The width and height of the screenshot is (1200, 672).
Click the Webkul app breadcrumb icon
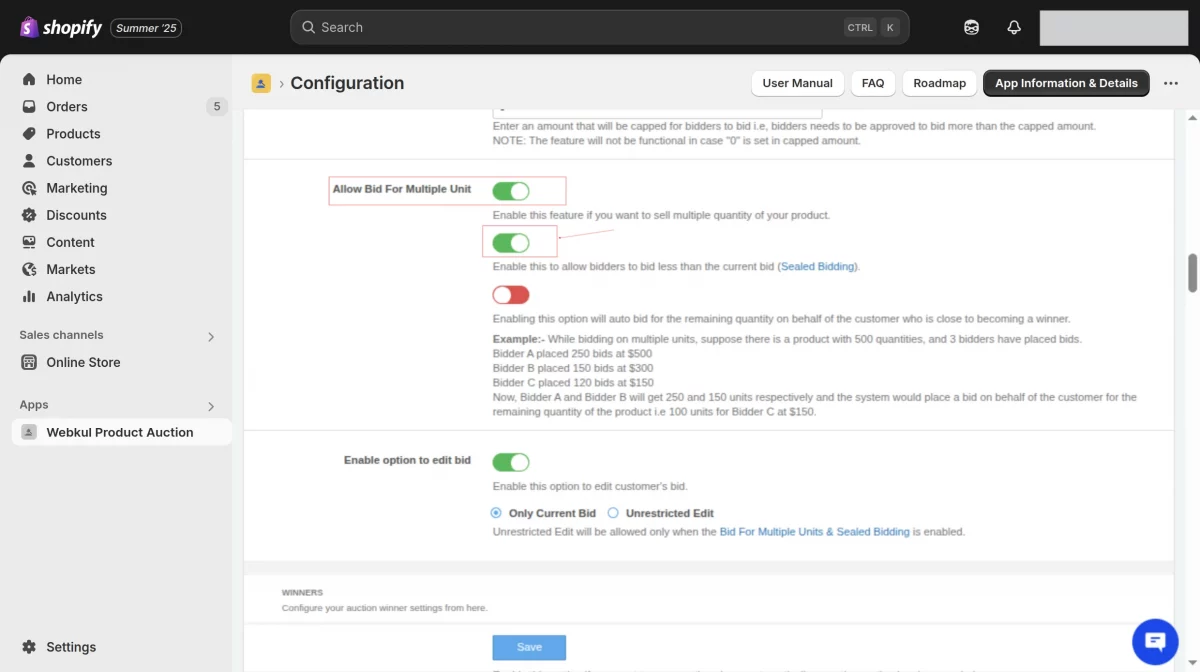261,83
